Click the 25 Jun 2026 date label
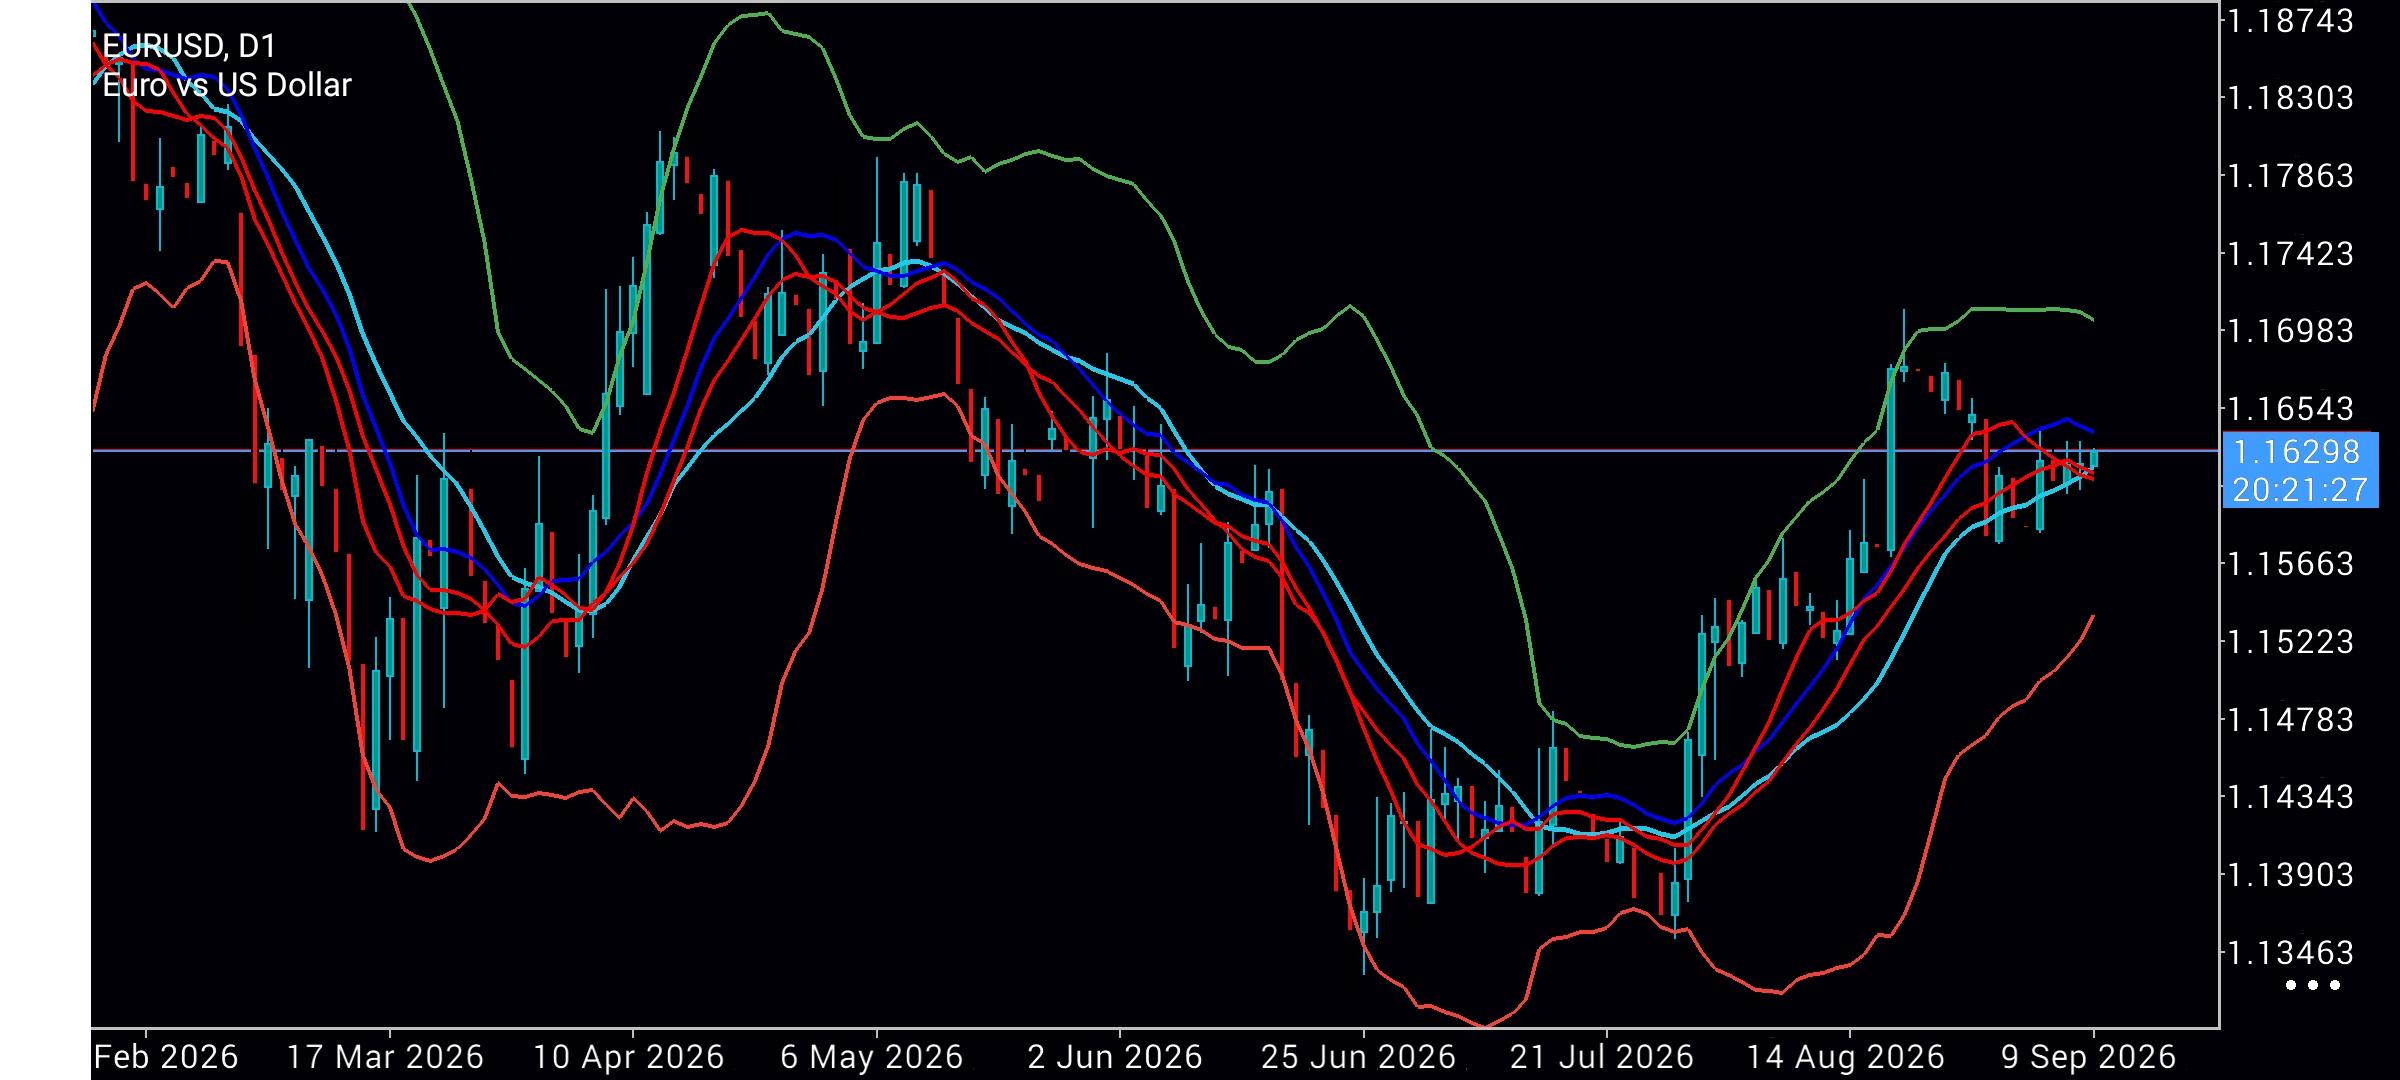The image size is (2400, 1080). coord(1358,1057)
